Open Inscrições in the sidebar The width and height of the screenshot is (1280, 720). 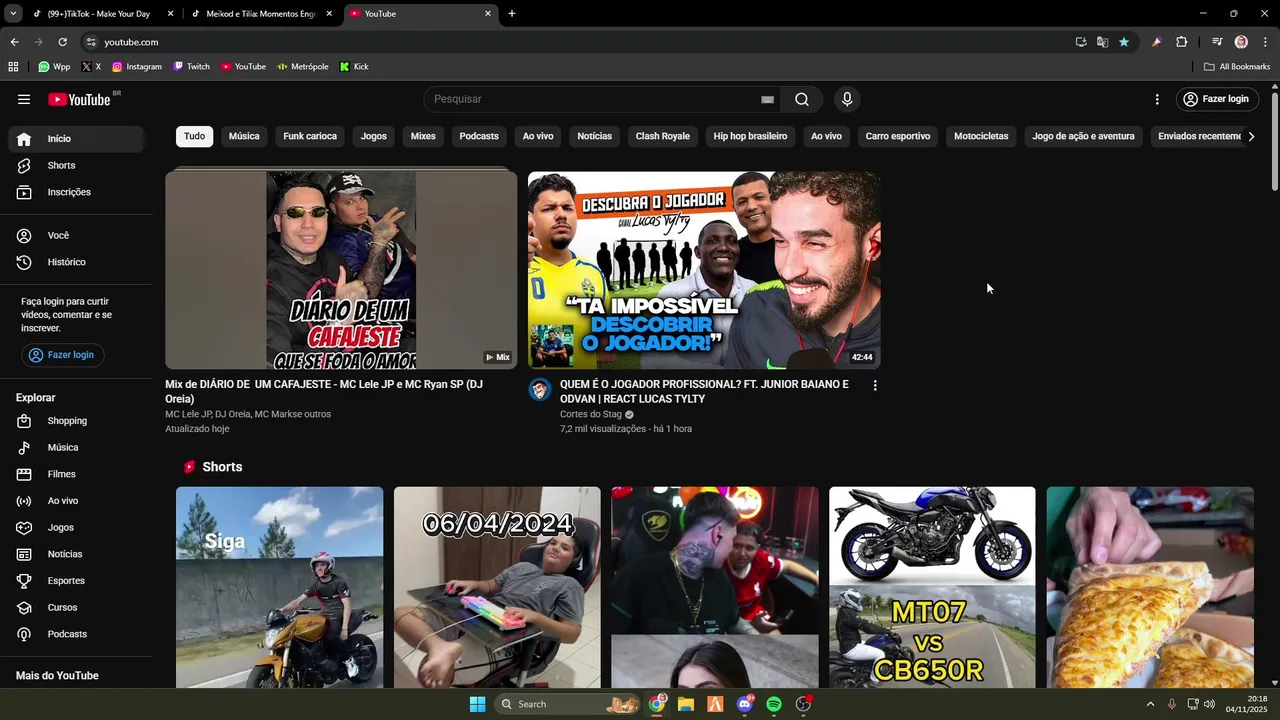pos(76,192)
